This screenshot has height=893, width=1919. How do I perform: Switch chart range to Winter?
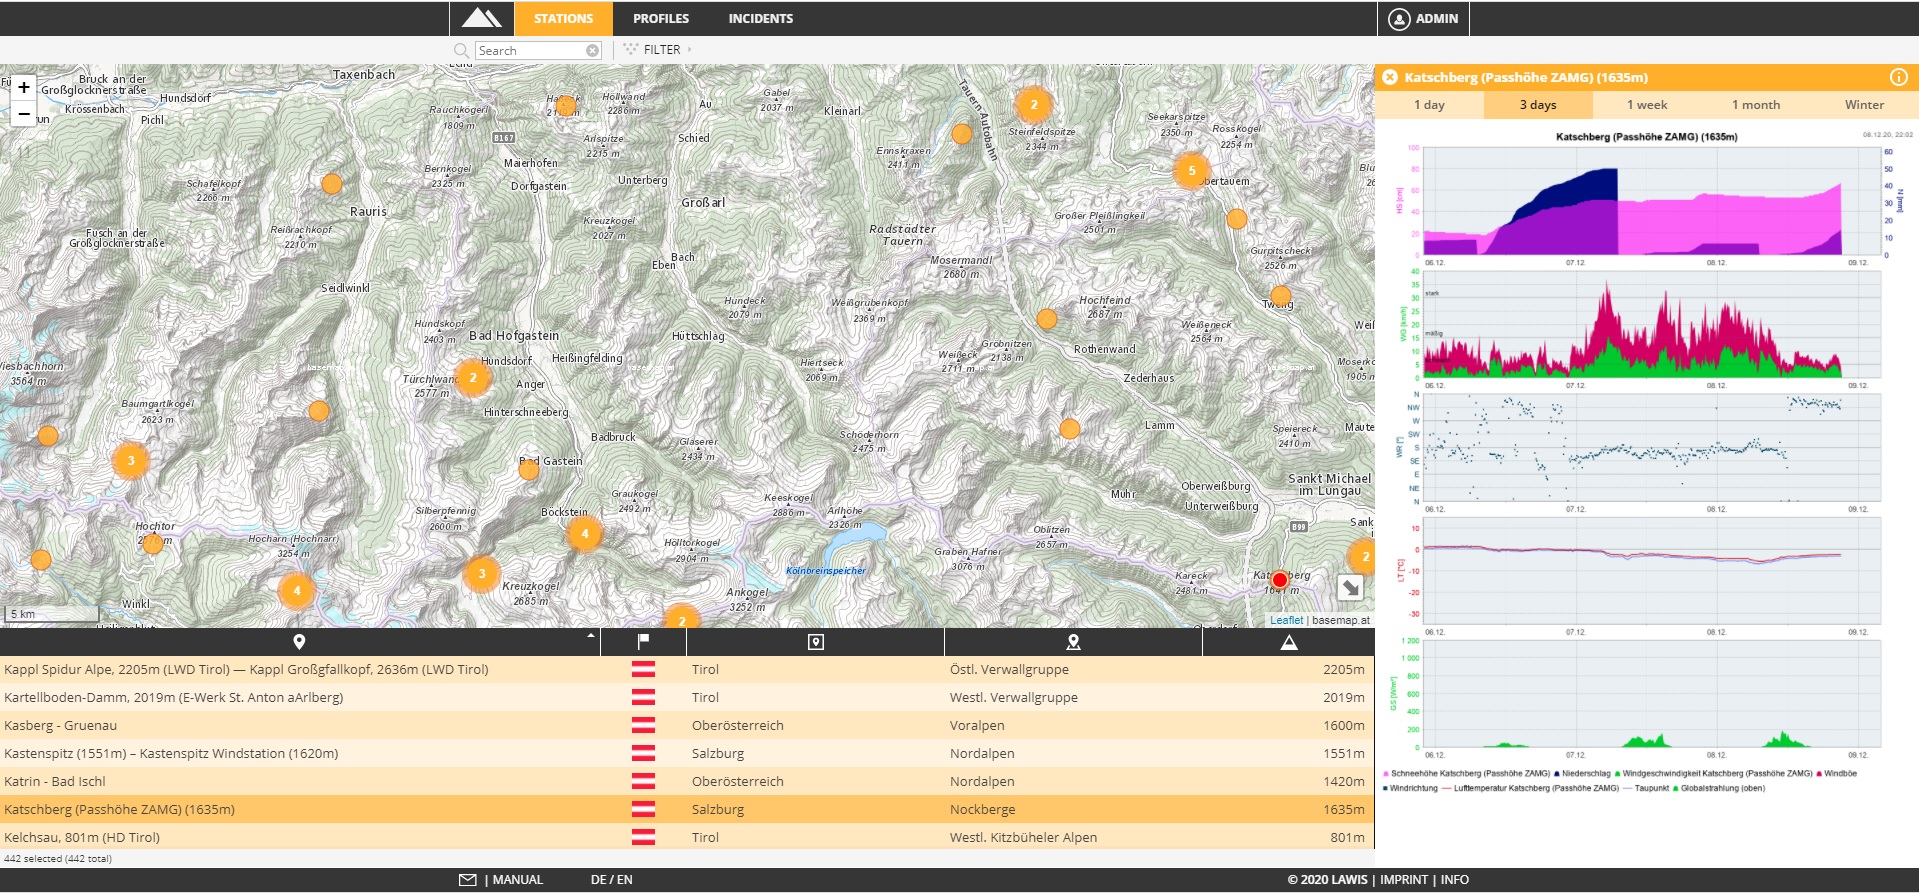pyautogui.click(x=1863, y=105)
